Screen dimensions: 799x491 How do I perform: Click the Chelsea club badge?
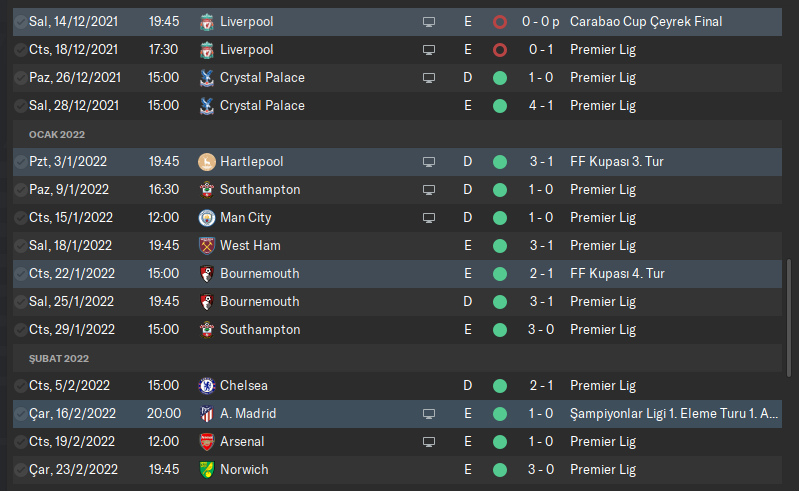[x=207, y=385]
